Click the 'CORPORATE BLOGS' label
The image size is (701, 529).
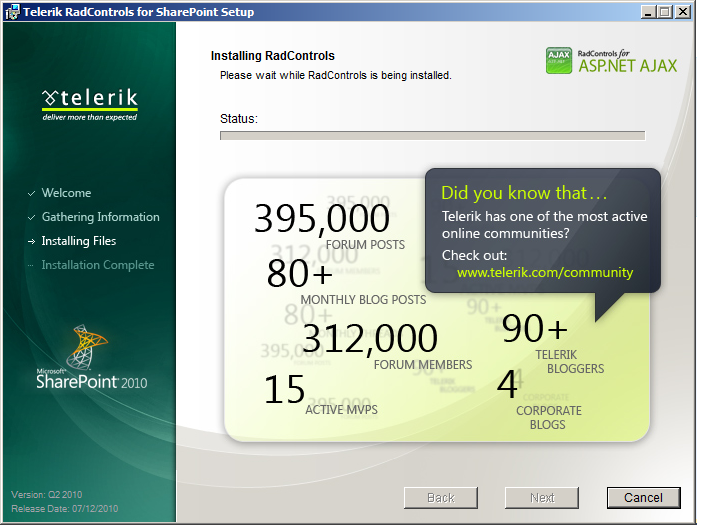549,417
